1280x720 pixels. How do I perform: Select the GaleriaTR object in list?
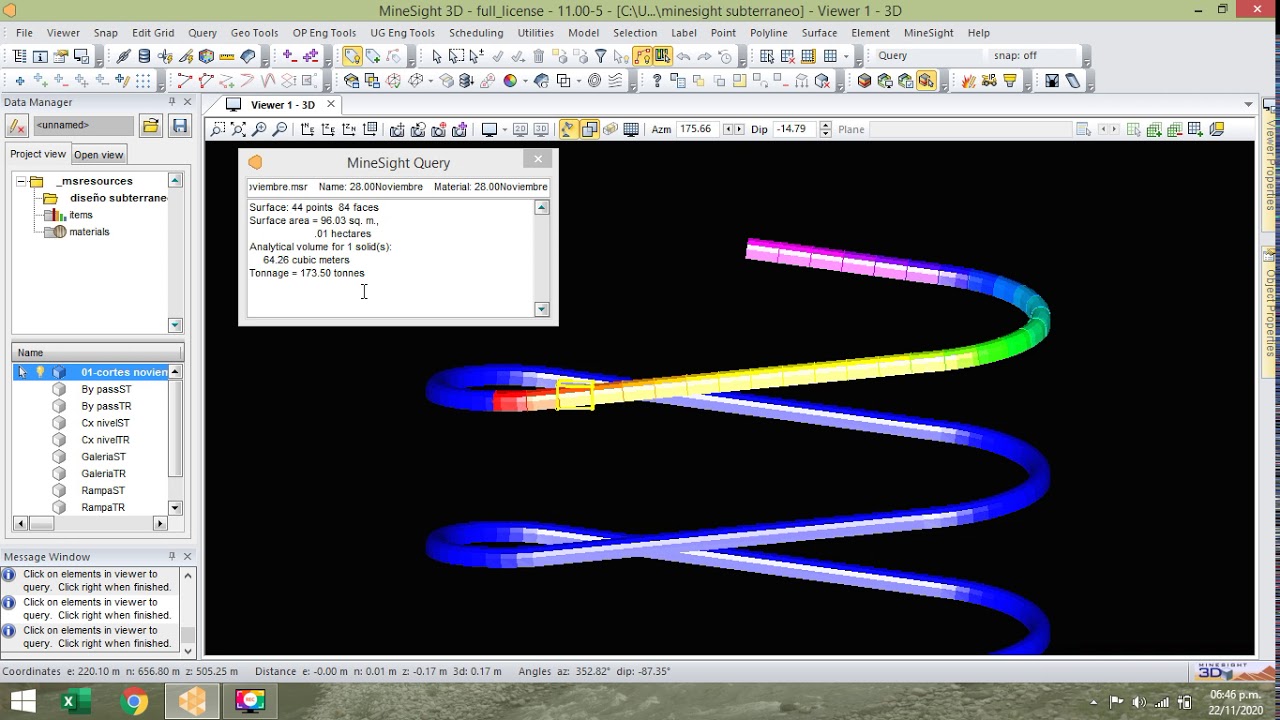click(103, 474)
